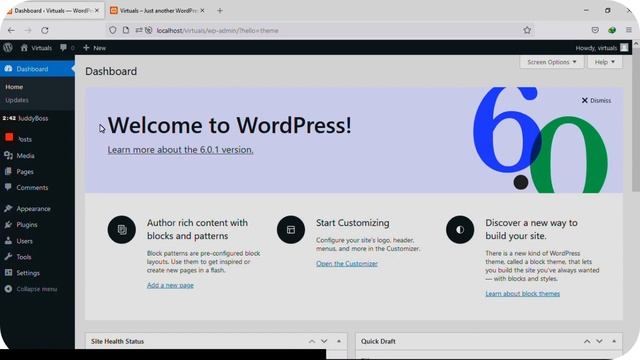Bookmark this page with the star icon
Image resolution: width=640 pixels, height=360 pixels.
527,30
